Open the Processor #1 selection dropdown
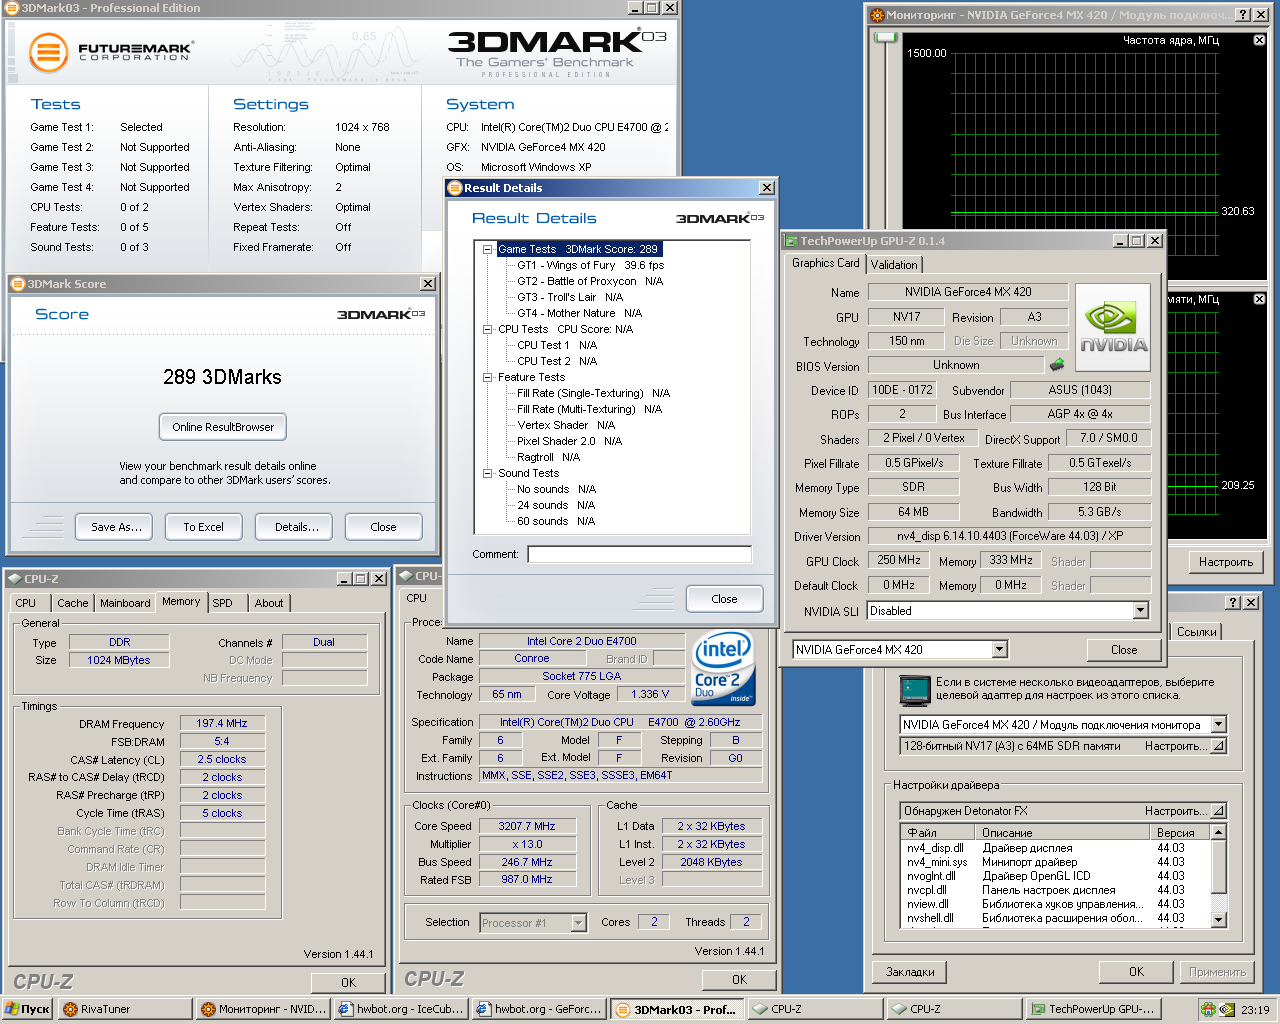 (x=578, y=923)
